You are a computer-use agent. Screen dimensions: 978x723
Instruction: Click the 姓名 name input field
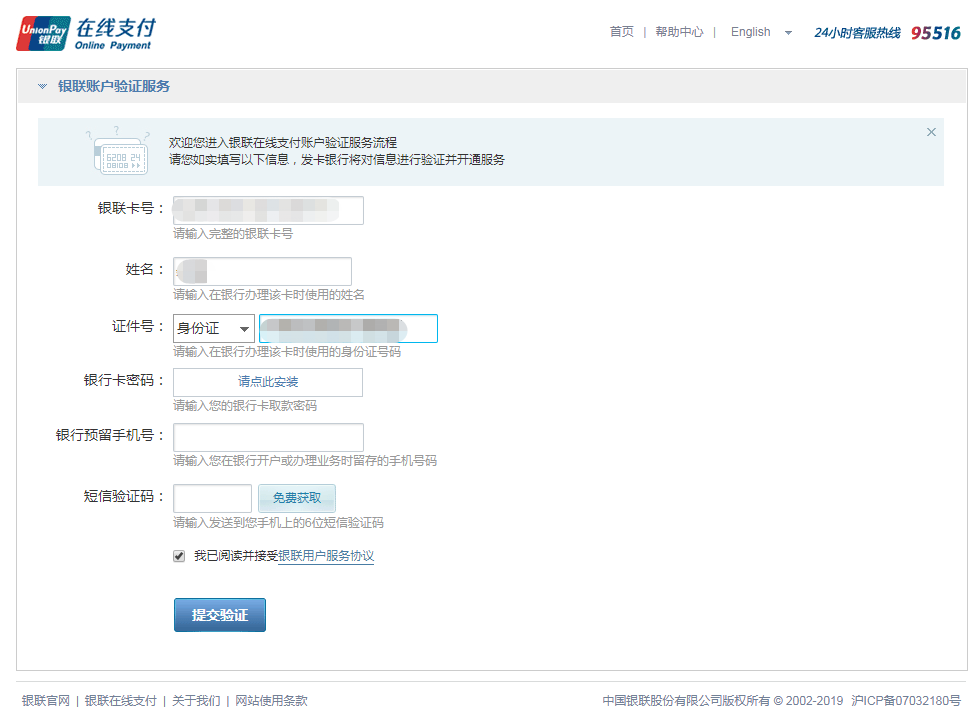tap(262, 271)
